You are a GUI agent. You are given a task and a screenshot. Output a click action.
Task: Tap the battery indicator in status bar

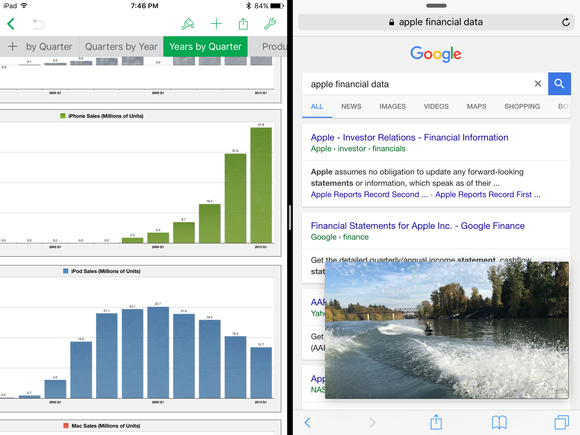coord(277,6)
